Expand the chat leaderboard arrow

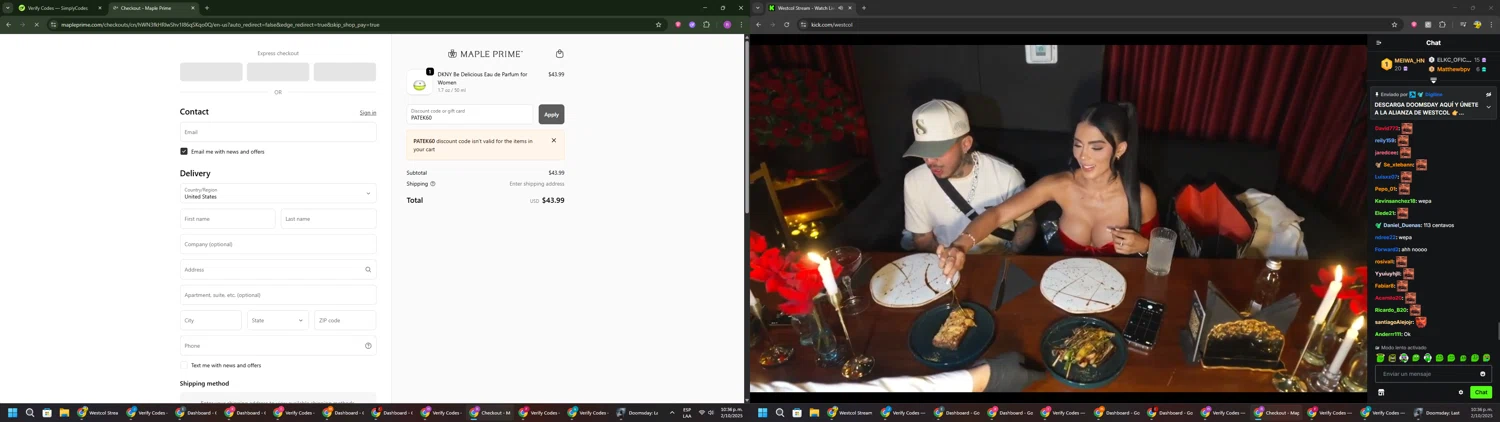(1433, 81)
